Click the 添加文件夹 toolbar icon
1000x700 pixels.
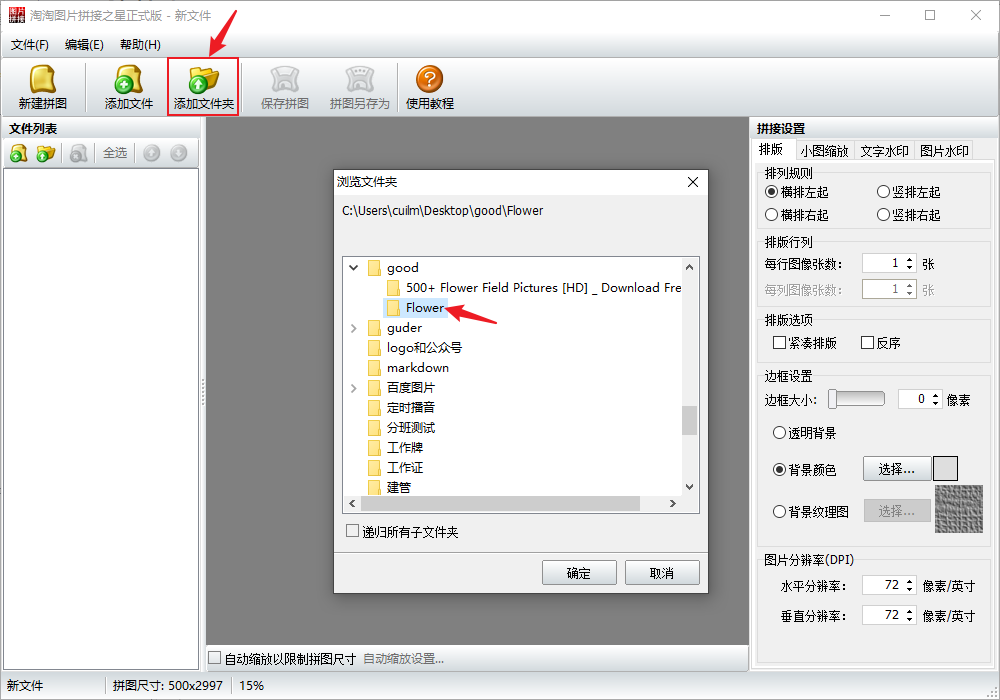click(203, 87)
